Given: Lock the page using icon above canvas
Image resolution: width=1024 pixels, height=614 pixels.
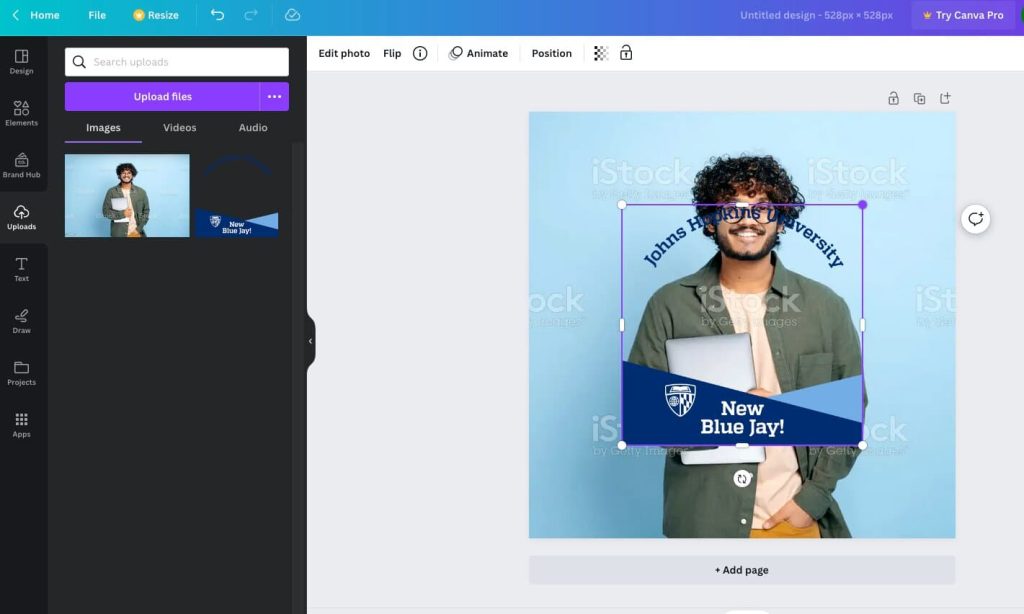Looking at the screenshot, I should click(893, 98).
